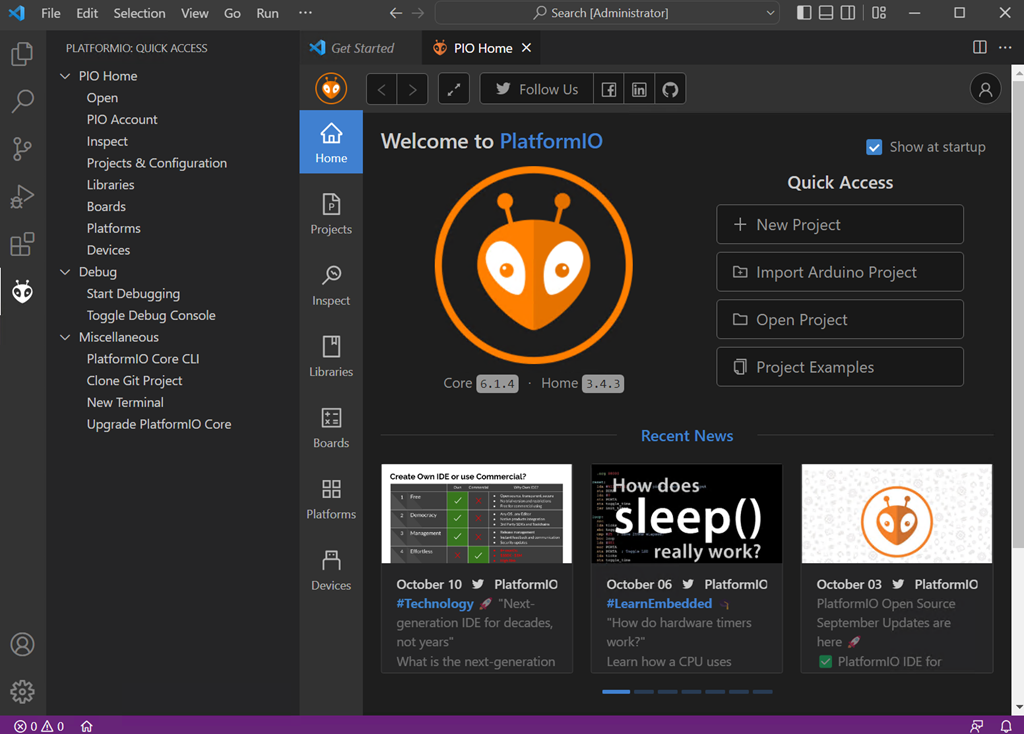This screenshot has width=1024, height=734.
Task: Click the LinkedIn icon in PIO toolbar
Action: (x=639, y=89)
